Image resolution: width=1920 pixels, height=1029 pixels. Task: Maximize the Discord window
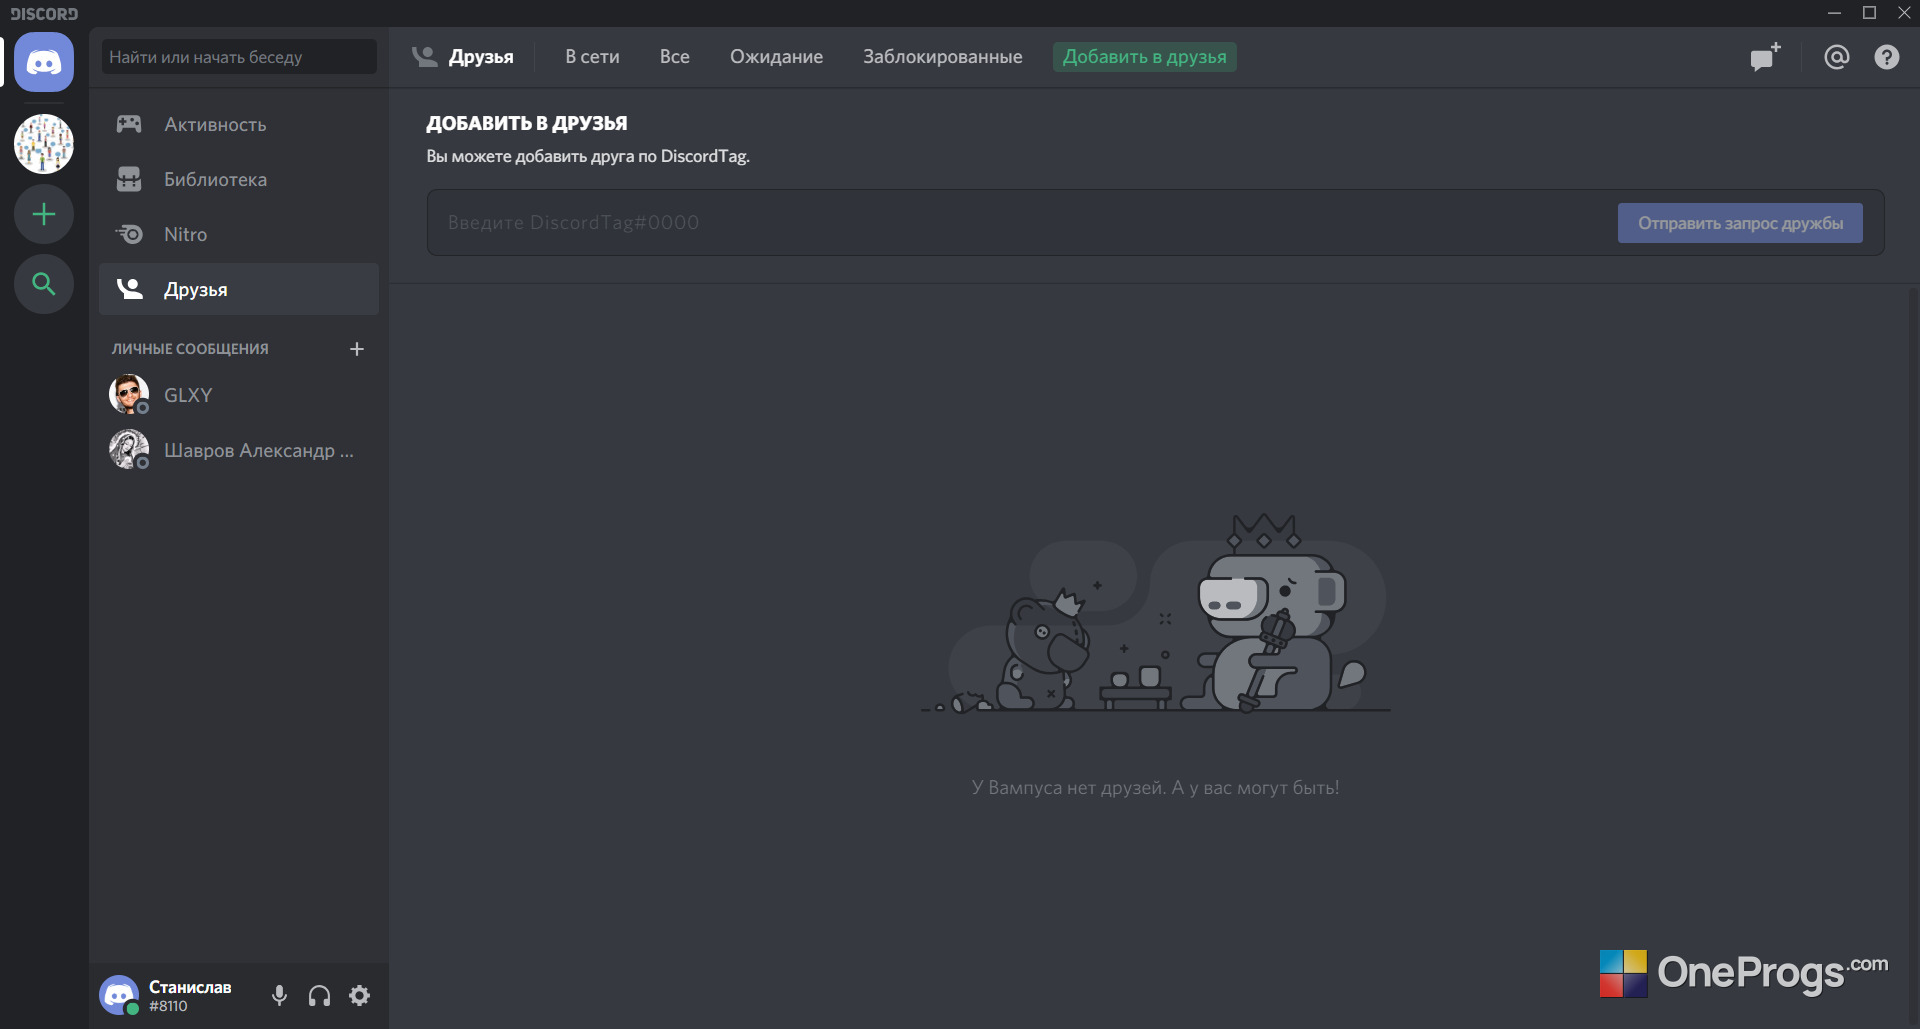[1869, 13]
